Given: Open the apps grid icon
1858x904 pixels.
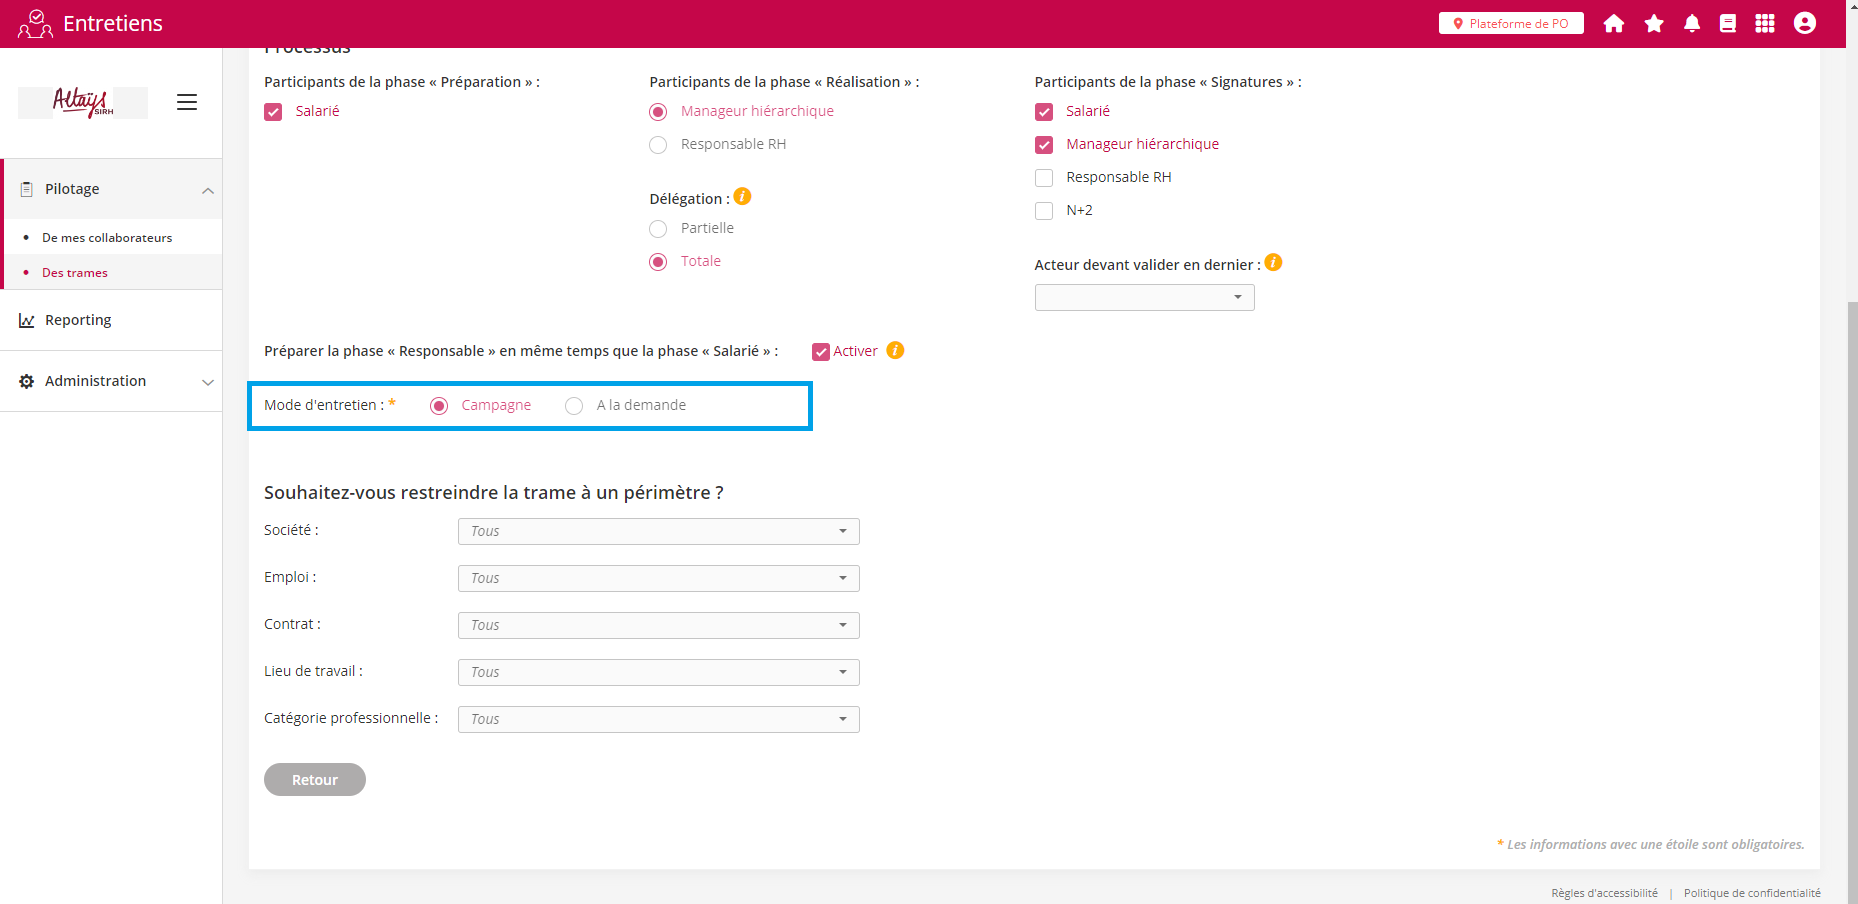Looking at the screenshot, I should pos(1764,23).
